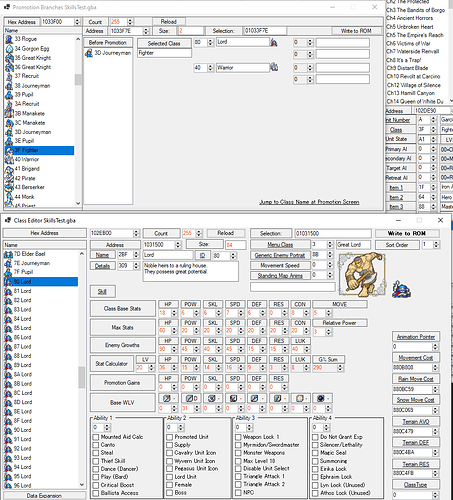This screenshot has height=500, width=453.
Task: Click the 3D Journeyman icon under Before Promotion
Action: (89, 53)
